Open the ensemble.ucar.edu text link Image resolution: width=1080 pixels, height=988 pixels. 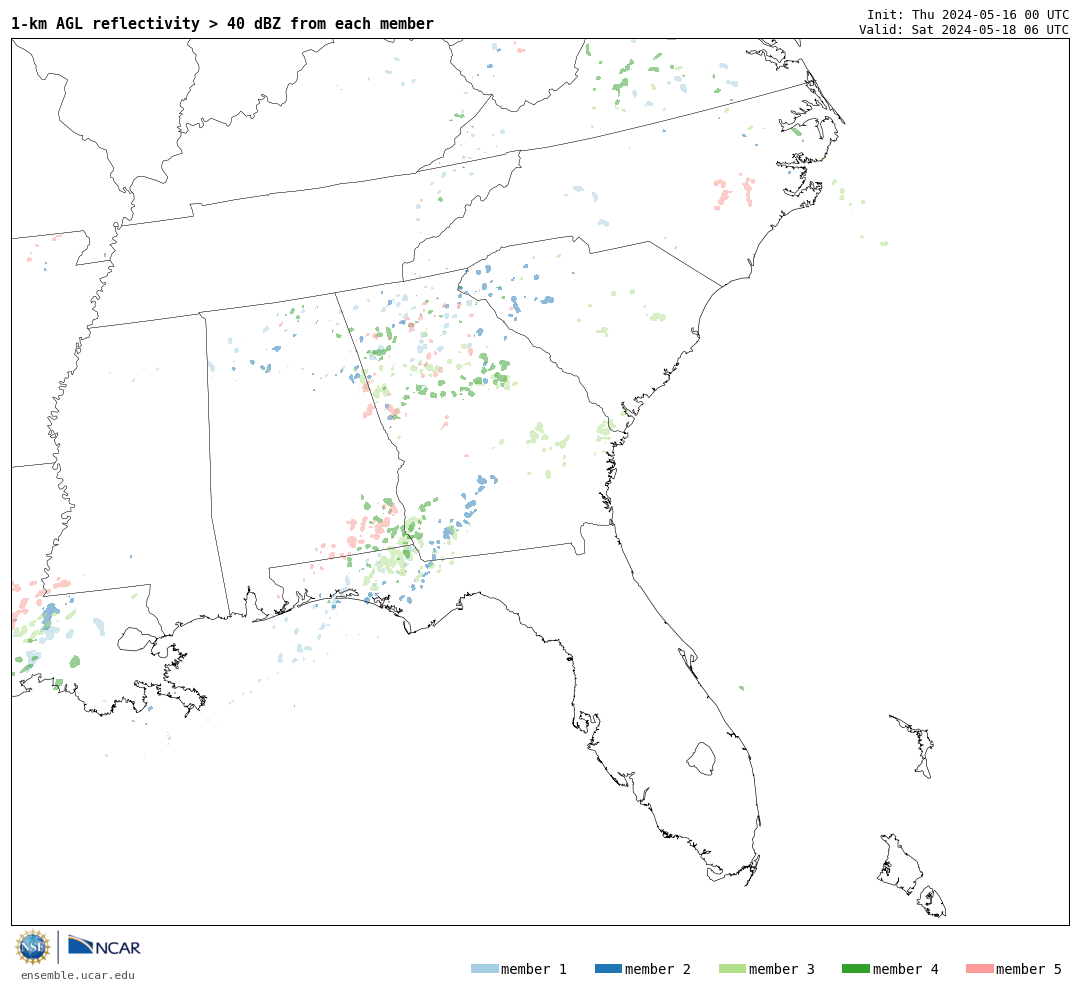point(78,975)
